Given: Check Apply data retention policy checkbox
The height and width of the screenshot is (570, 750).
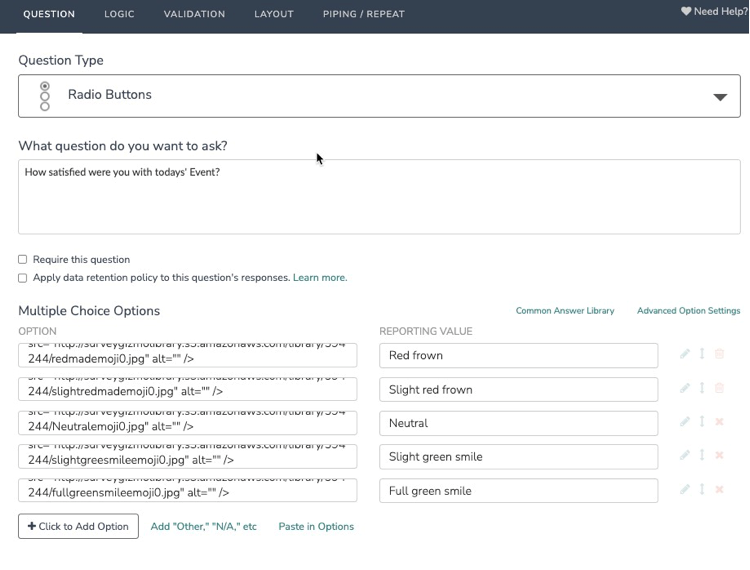Looking at the screenshot, I should tap(23, 278).
